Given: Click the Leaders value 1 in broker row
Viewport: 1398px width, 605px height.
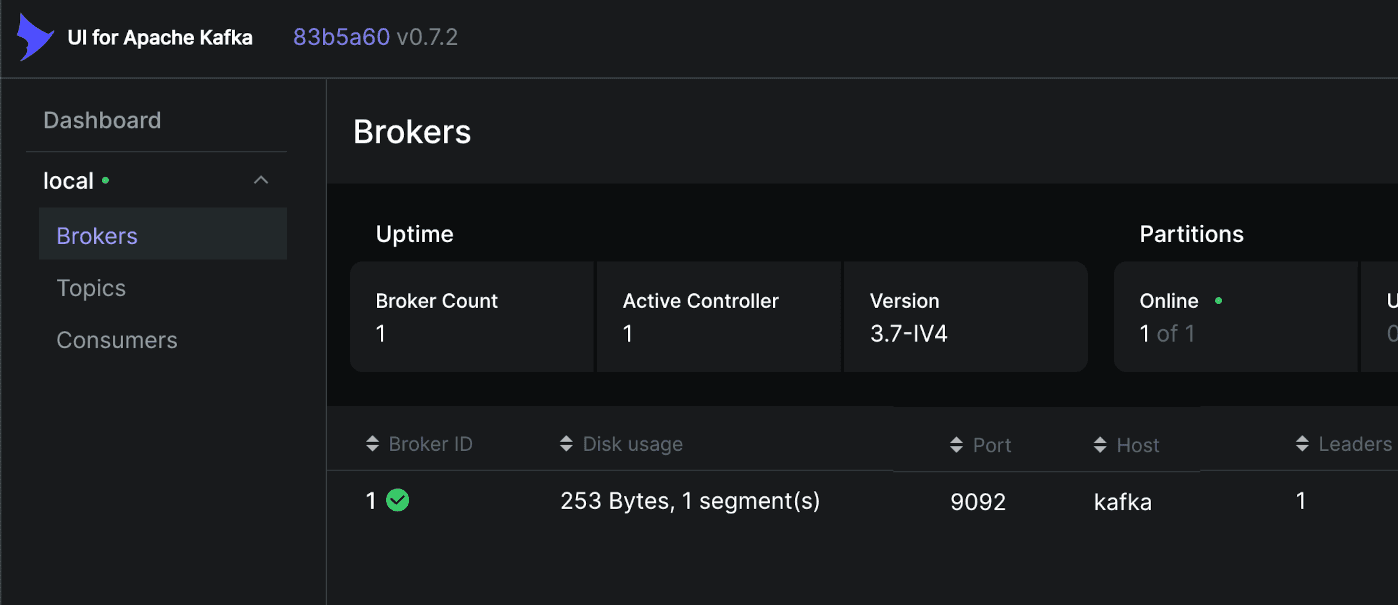Looking at the screenshot, I should (1301, 501).
